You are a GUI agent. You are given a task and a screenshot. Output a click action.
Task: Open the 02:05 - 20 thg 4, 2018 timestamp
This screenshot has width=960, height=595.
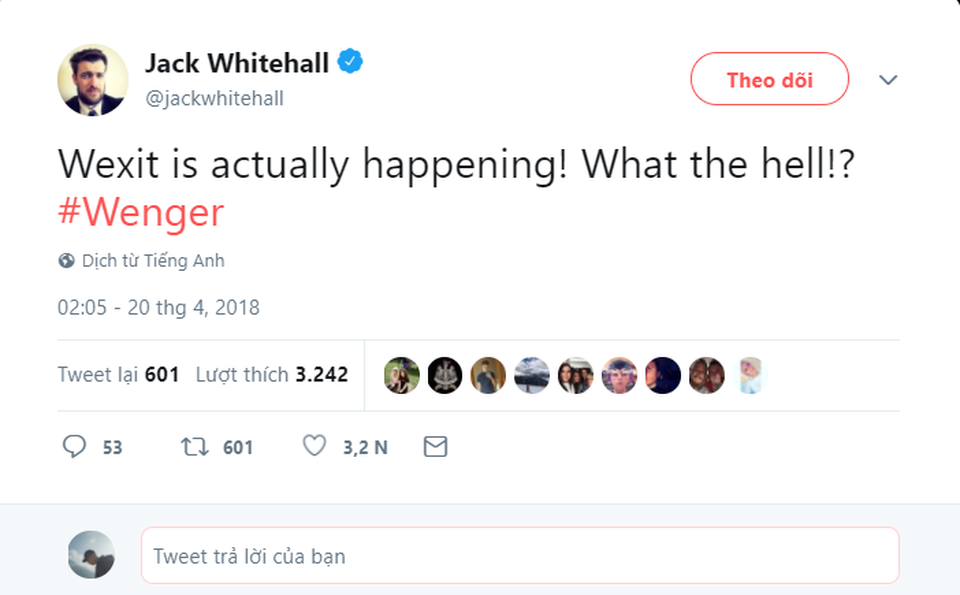pos(158,308)
